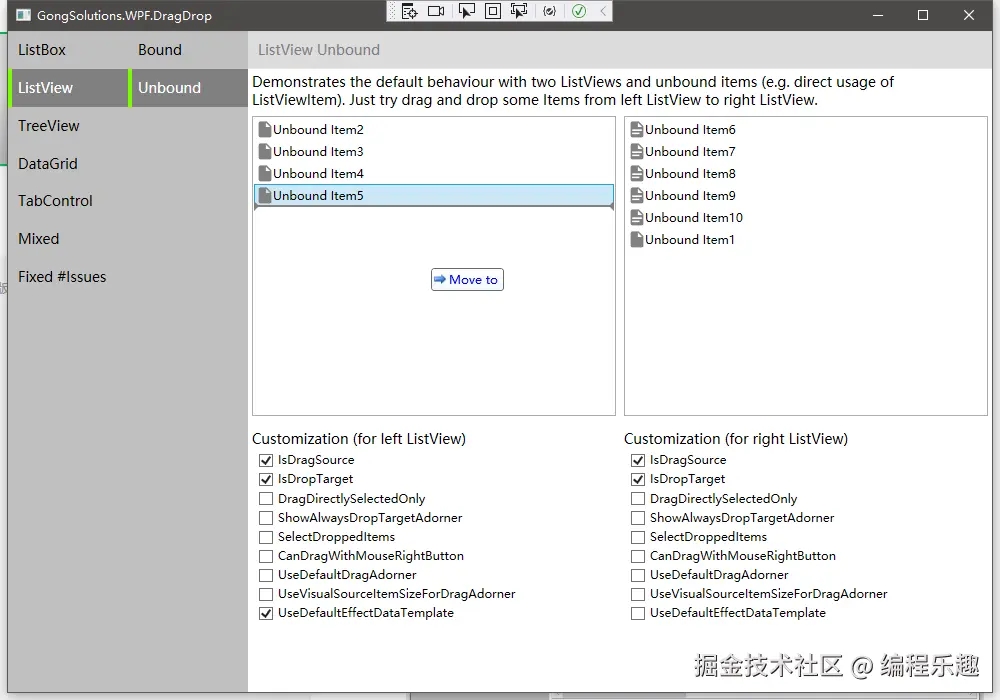The width and height of the screenshot is (1000, 700).
Task: Uncheck left ListView UseDefaultEffectDataTemplate
Action: coord(266,613)
